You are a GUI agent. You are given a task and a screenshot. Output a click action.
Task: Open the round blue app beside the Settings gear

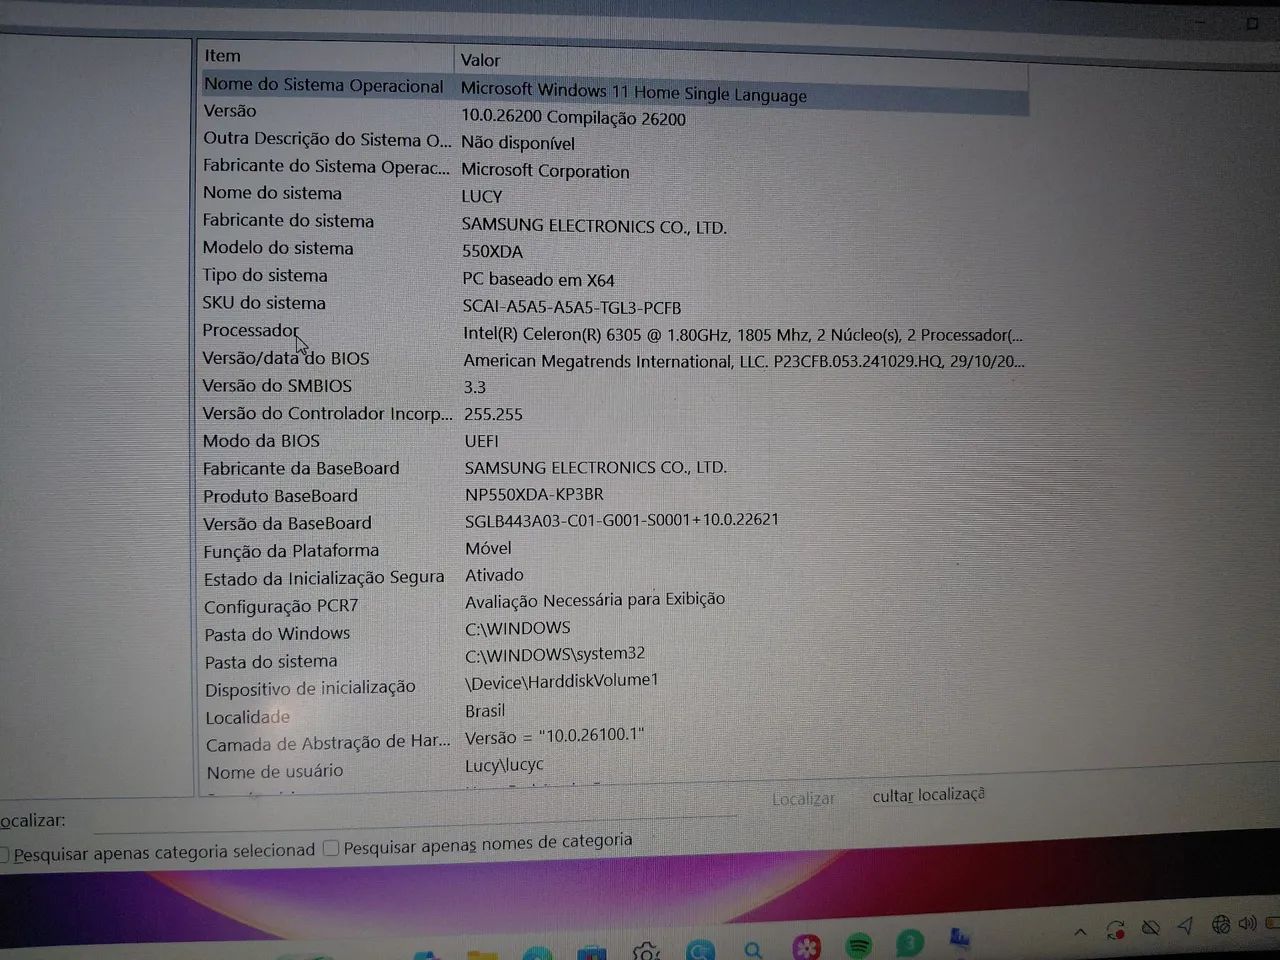pyautogui.click(x=700, y=951)
